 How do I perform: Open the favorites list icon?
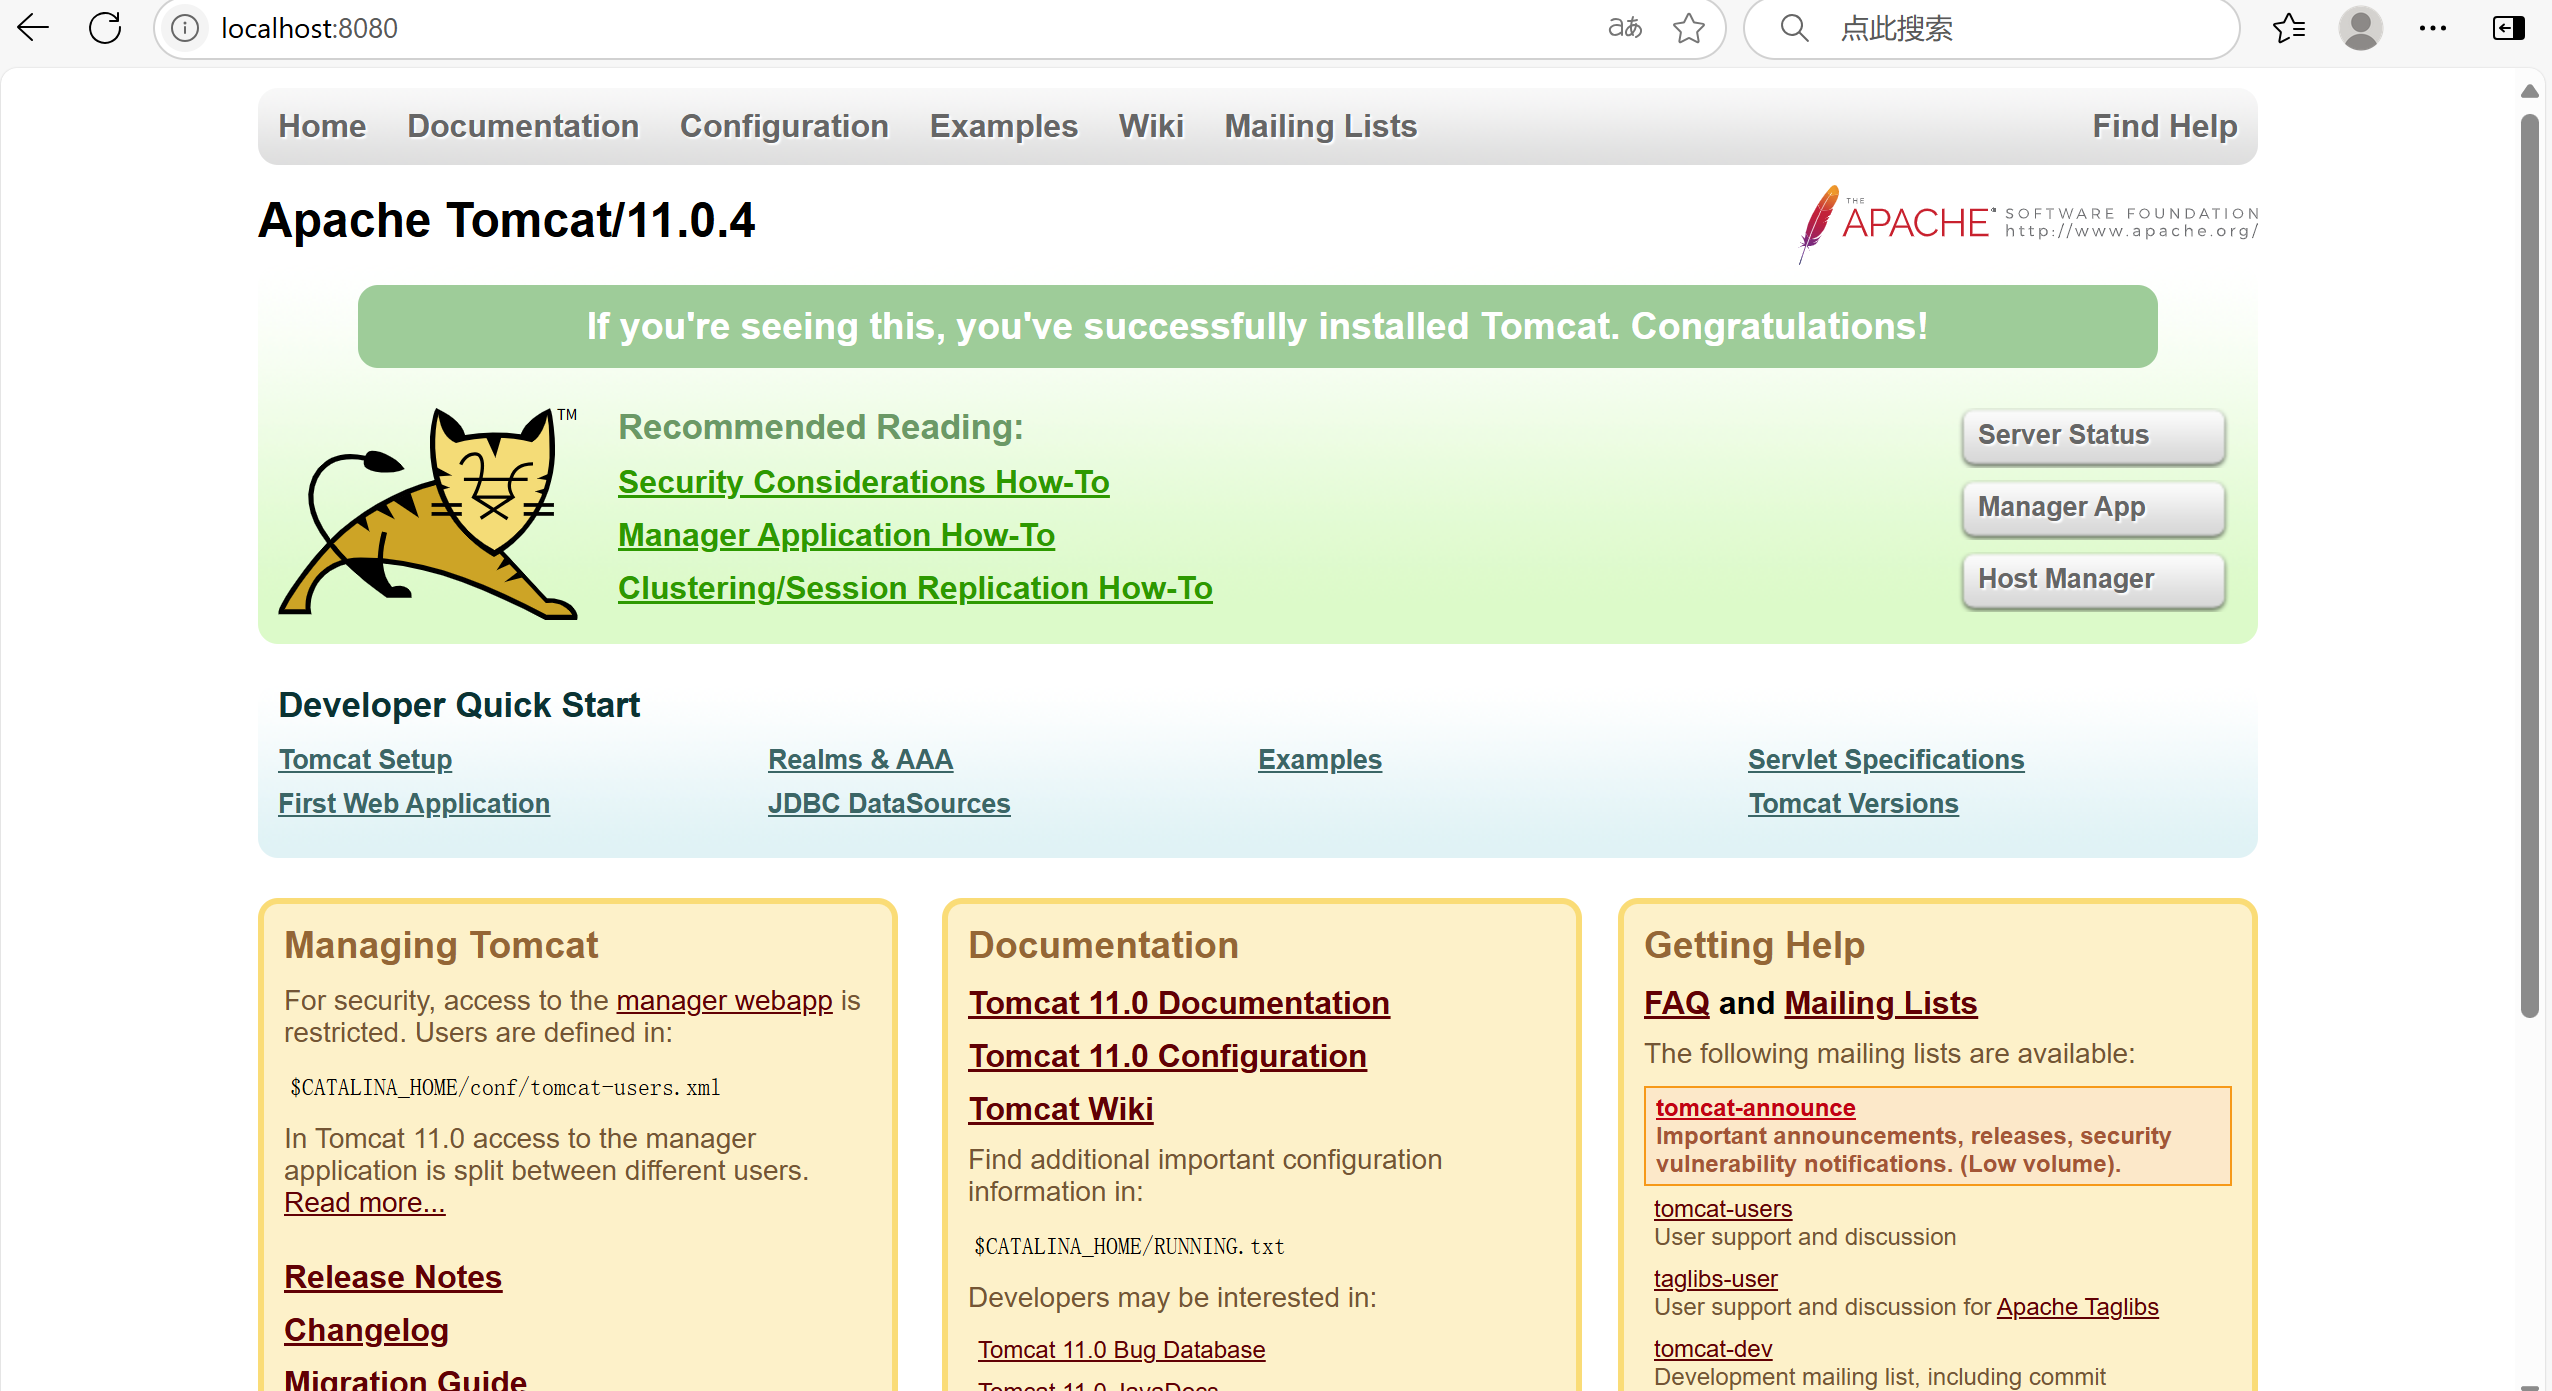(x=2289, y=28)
